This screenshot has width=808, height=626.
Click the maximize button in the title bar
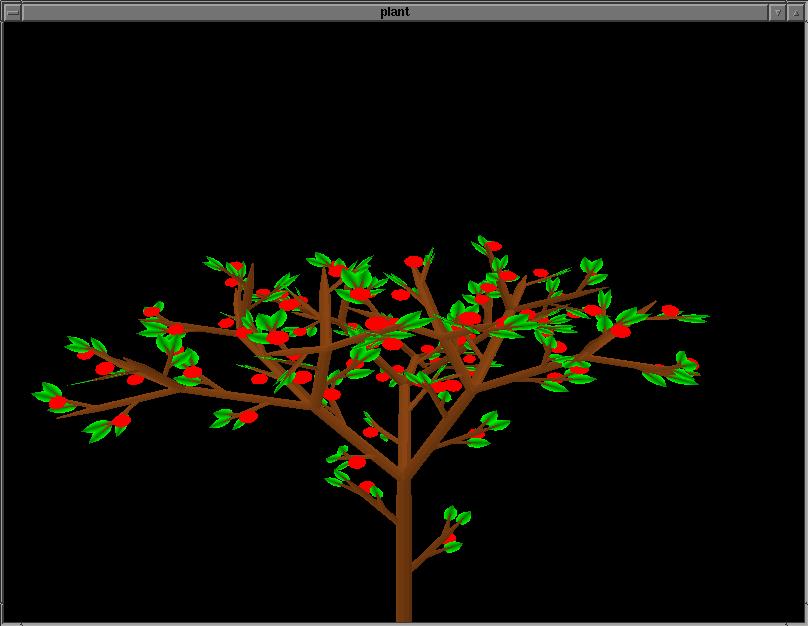click(795, 12)
